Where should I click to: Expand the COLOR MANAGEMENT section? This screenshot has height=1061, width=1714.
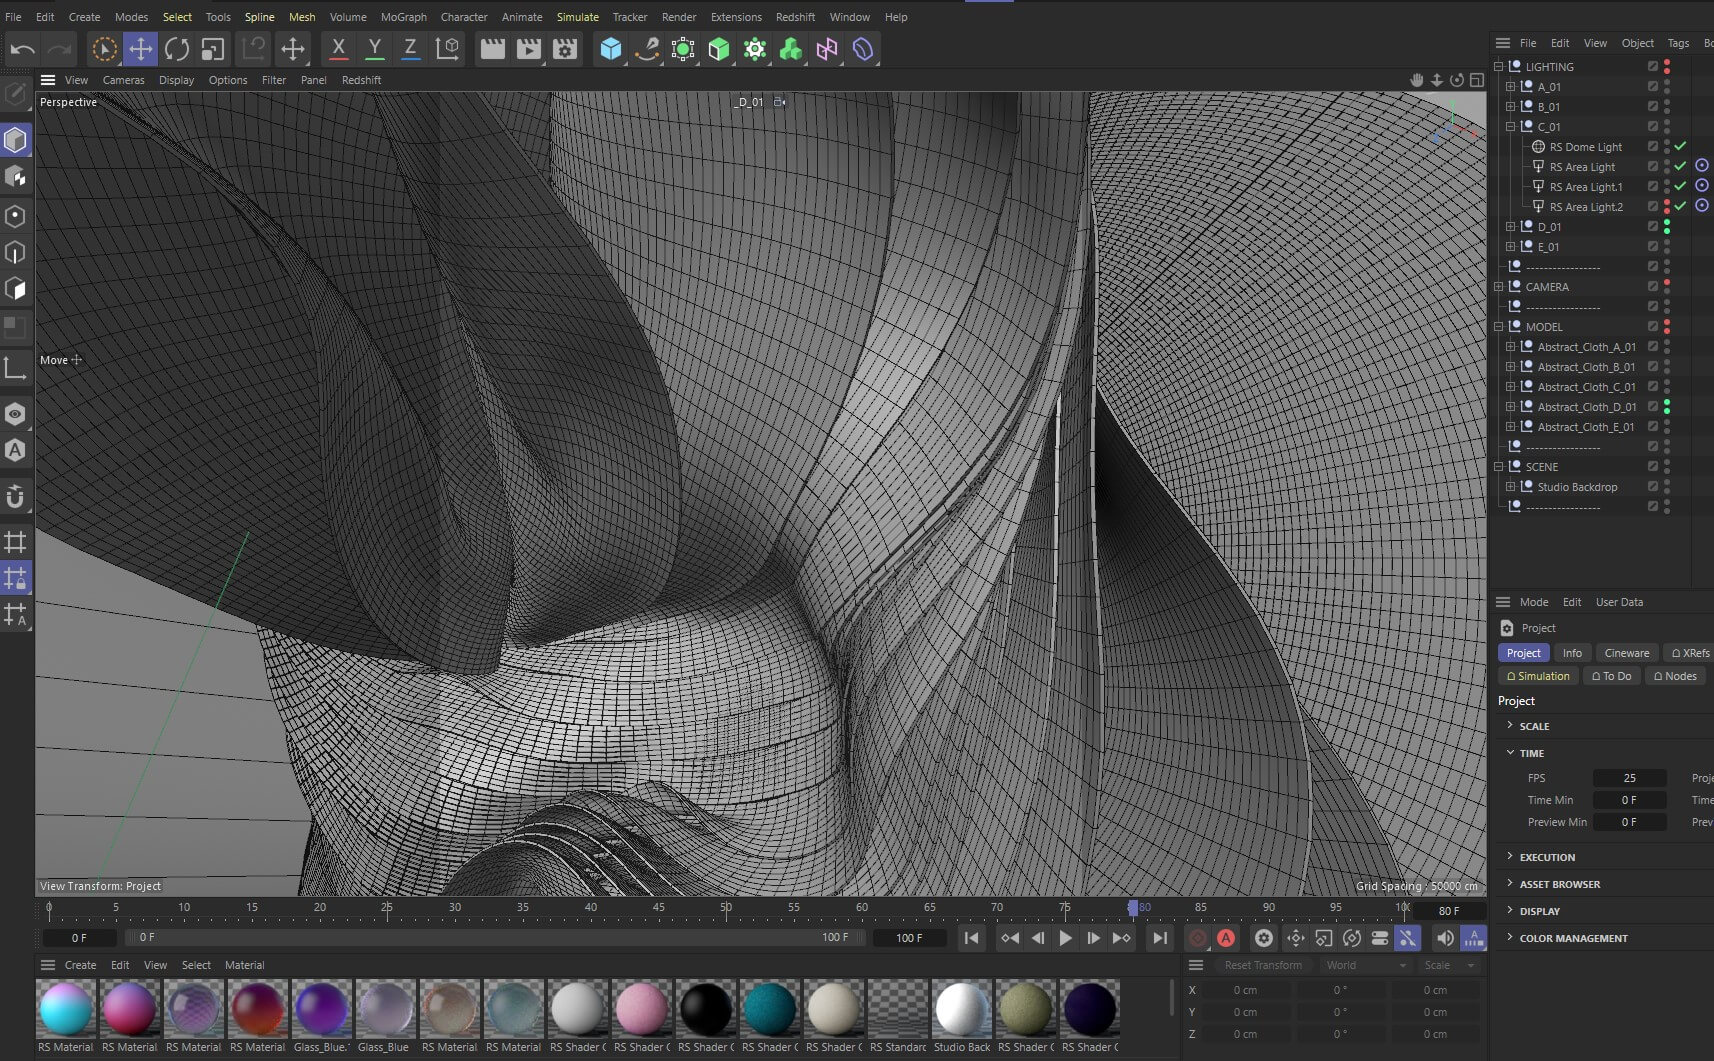point(1573,938)
